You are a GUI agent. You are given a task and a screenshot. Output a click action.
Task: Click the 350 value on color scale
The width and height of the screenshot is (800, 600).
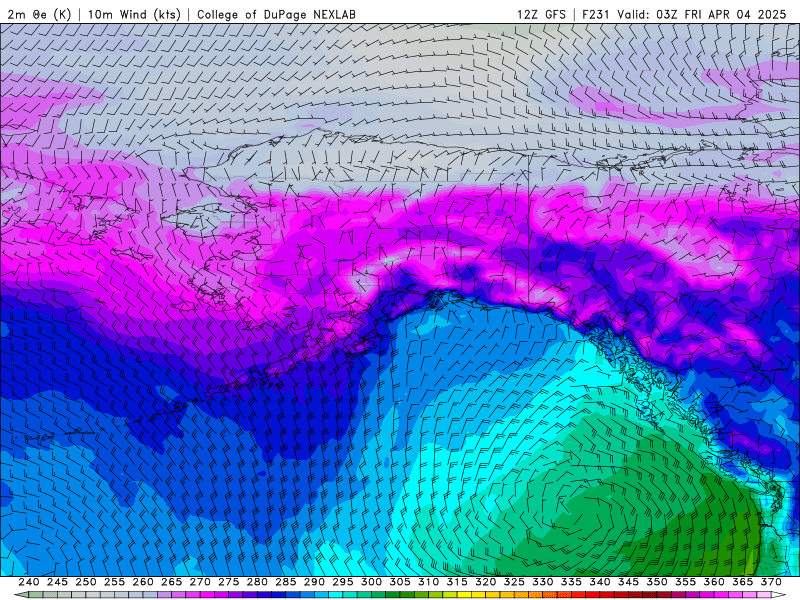(x=657, y=582)
